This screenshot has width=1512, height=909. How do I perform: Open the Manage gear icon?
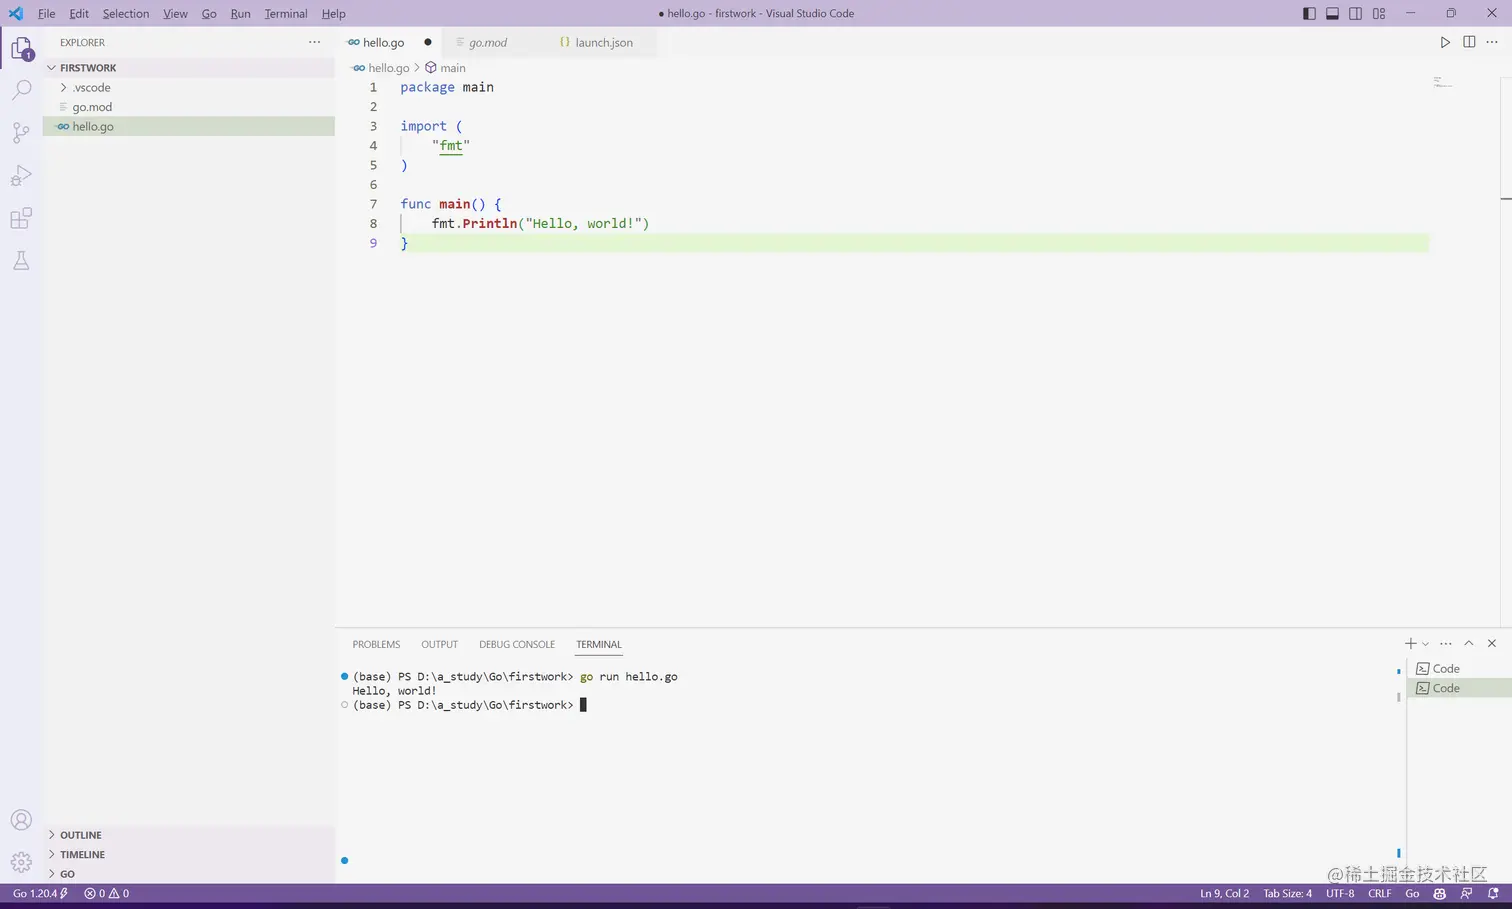click(21, 862)
